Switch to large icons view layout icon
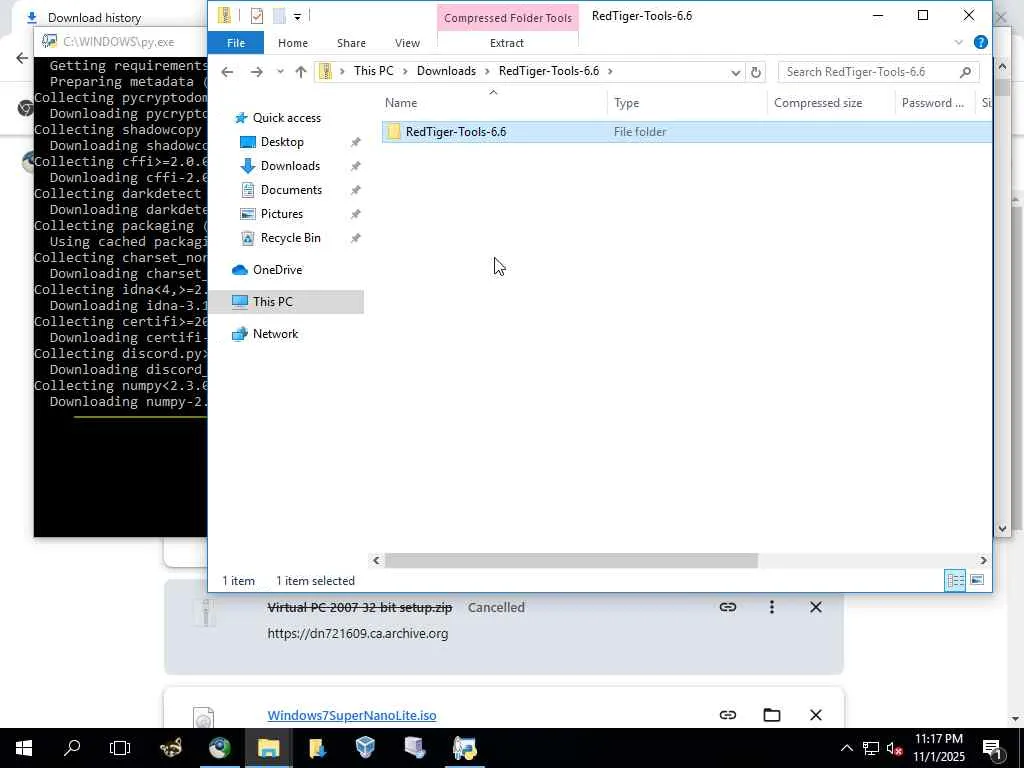The height and width of the screenshot is (768, 1024). [977, 580]
